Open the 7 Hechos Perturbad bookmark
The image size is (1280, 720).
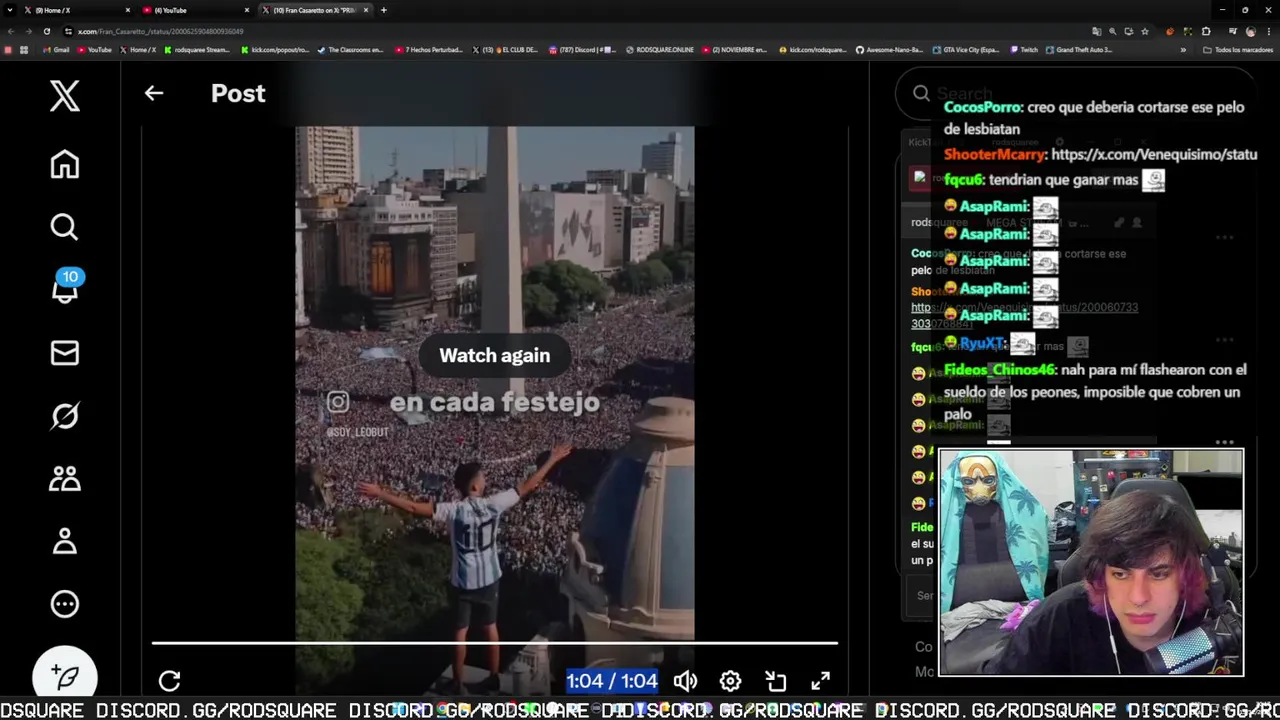(429, 50)
